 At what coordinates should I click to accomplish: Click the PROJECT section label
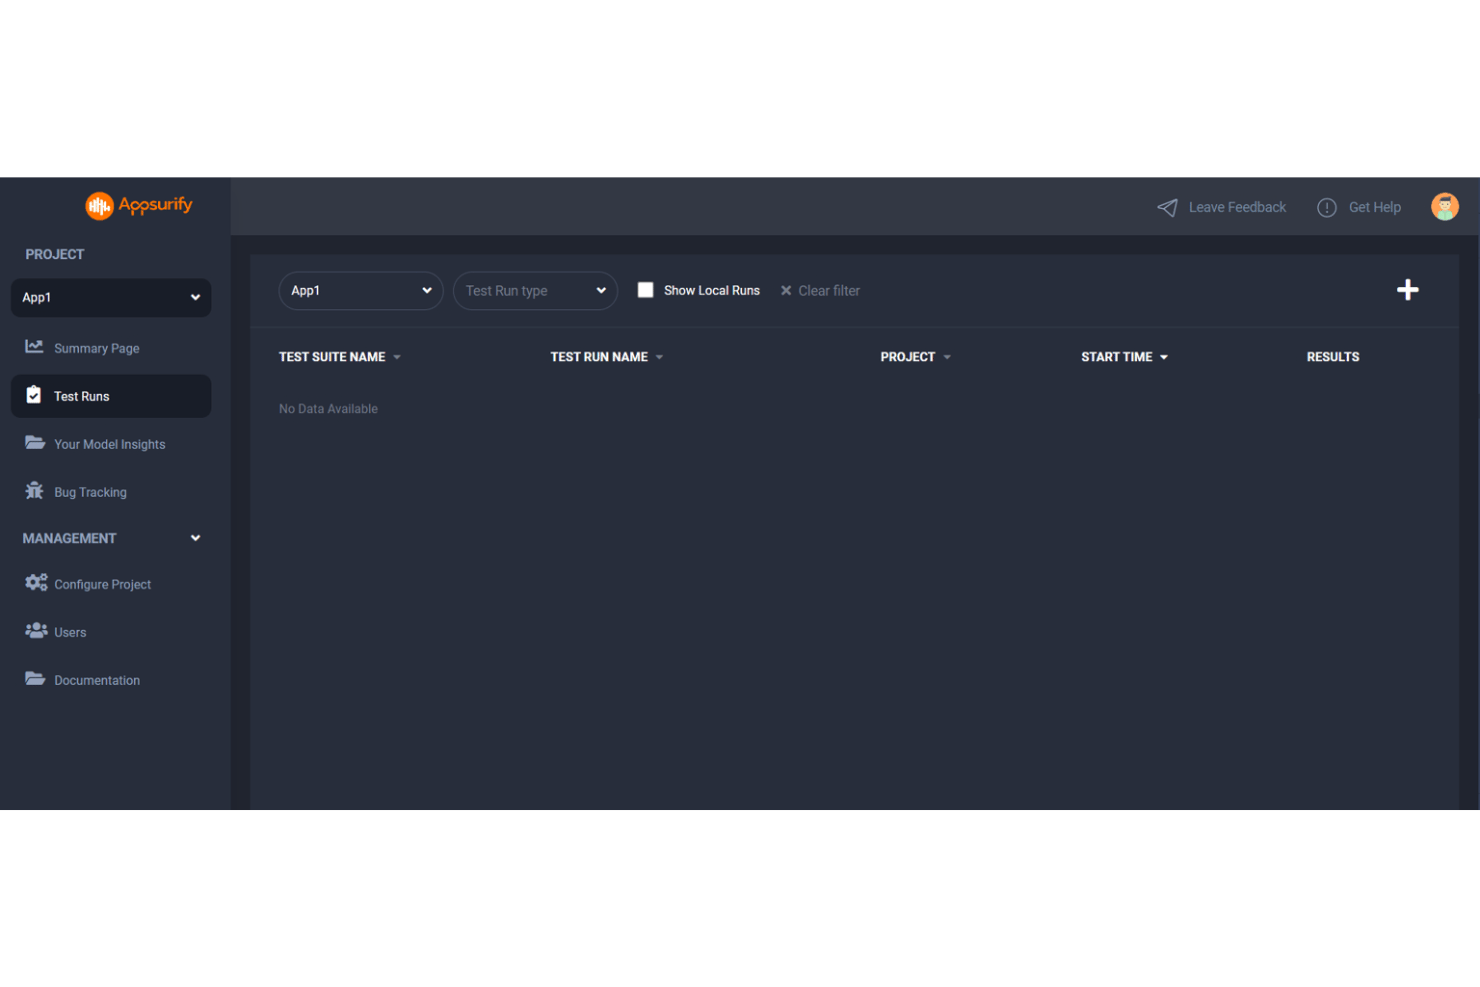tap(55, 254)
